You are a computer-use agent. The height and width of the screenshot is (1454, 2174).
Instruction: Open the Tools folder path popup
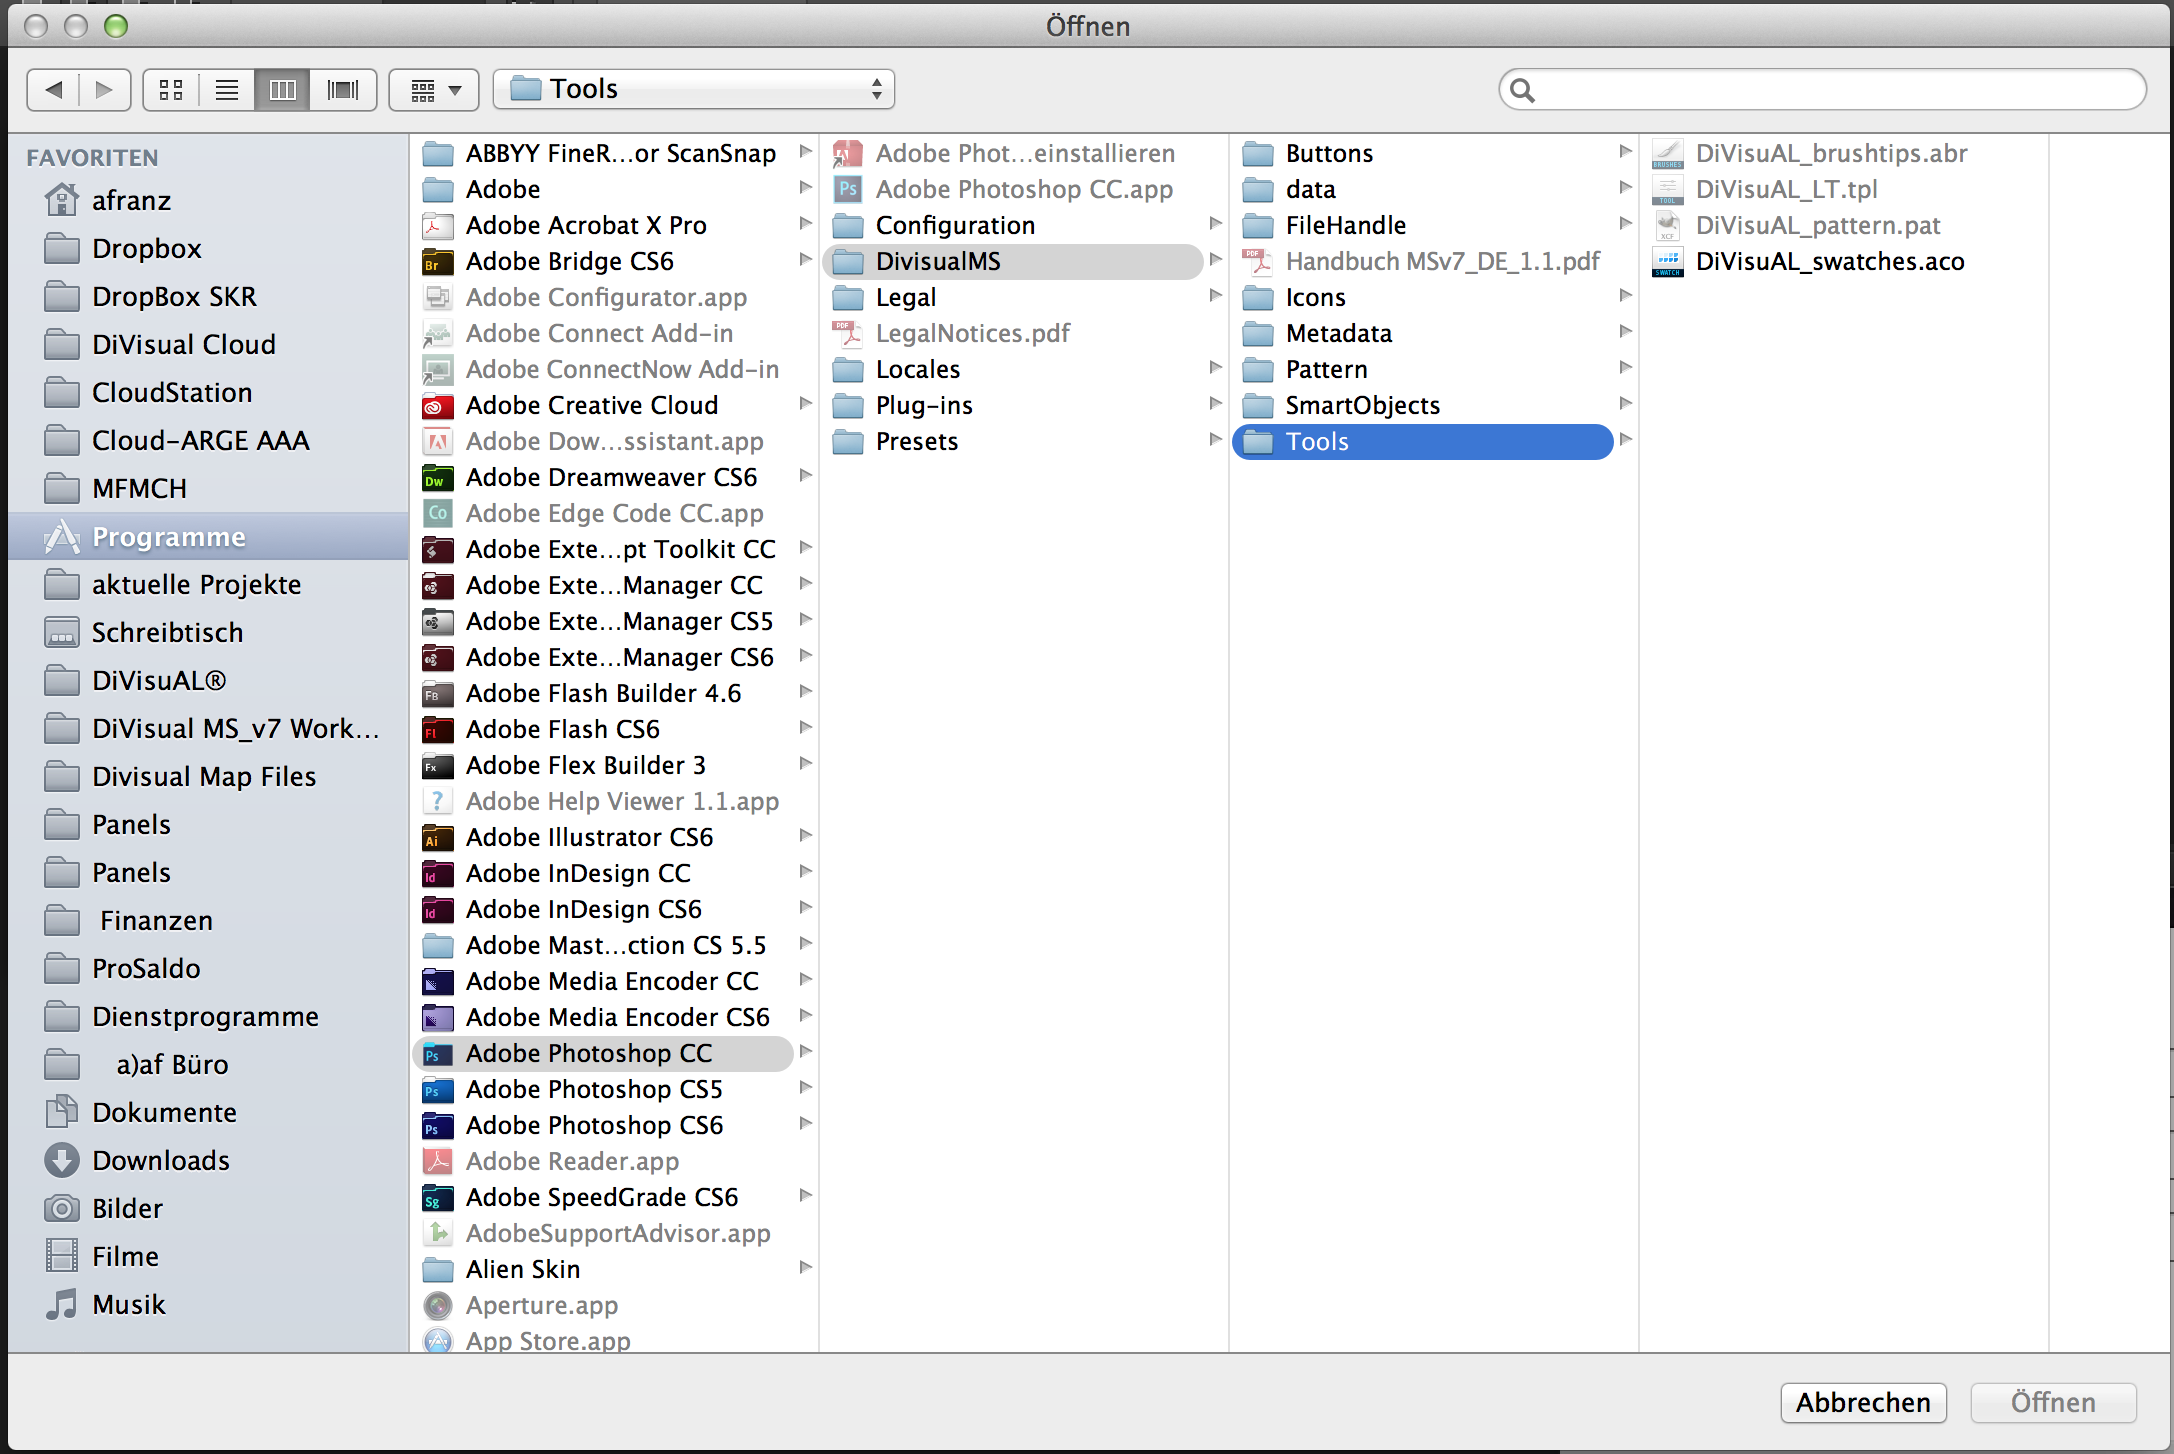(x=693, y=89)
